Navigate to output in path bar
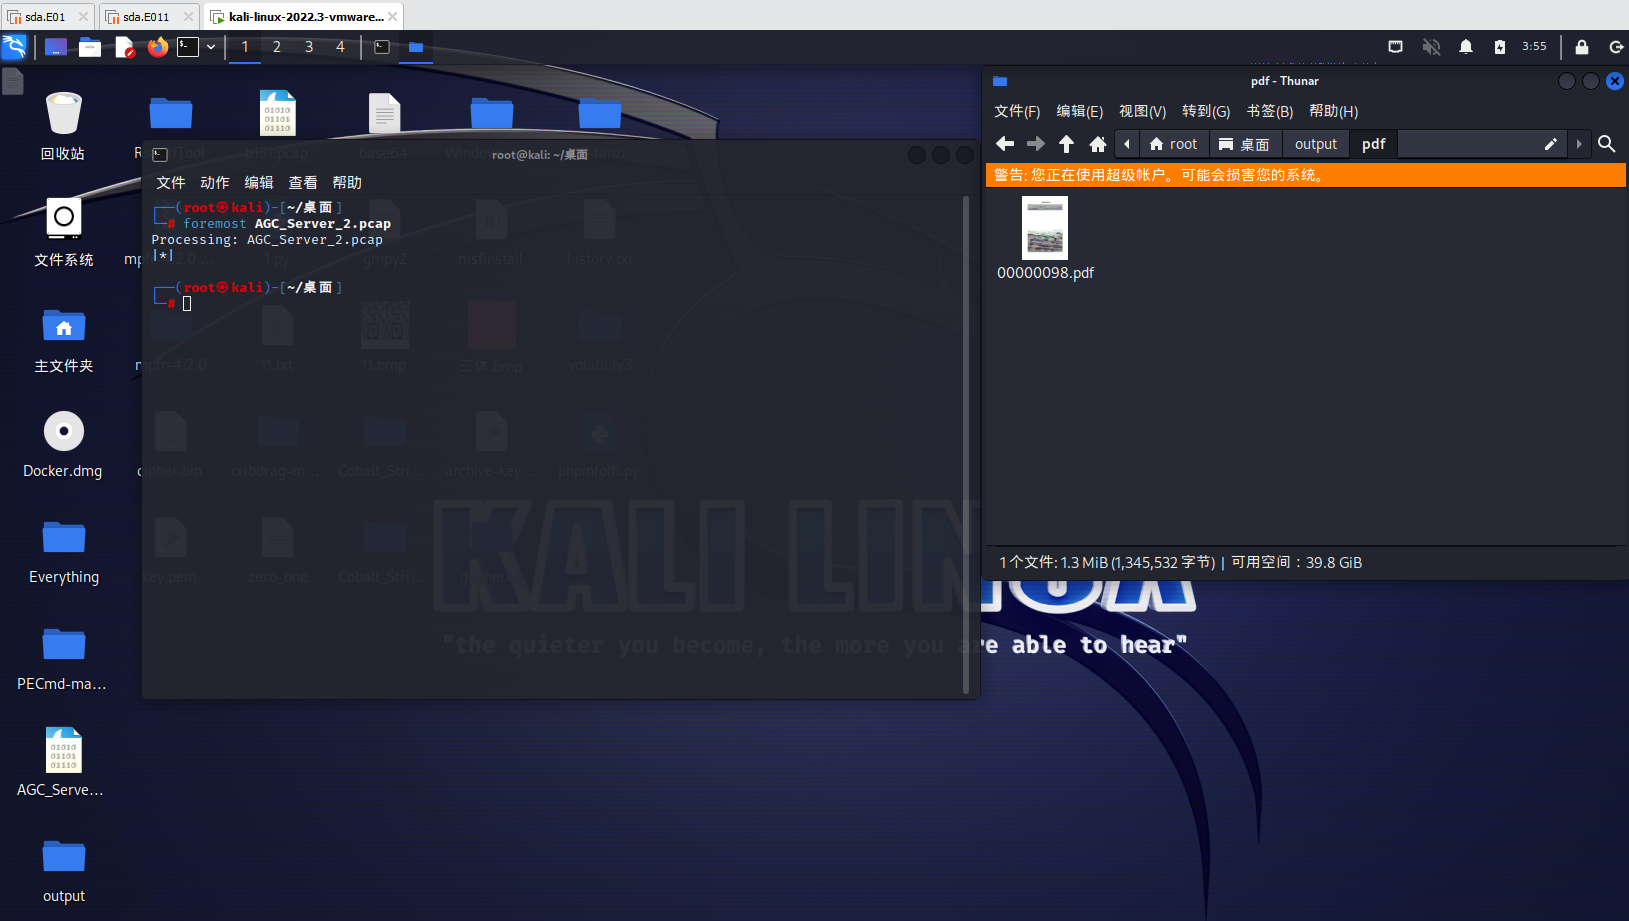Image resolution: width=1629 pixels, height=921 pixels. tap(1316, 144)
